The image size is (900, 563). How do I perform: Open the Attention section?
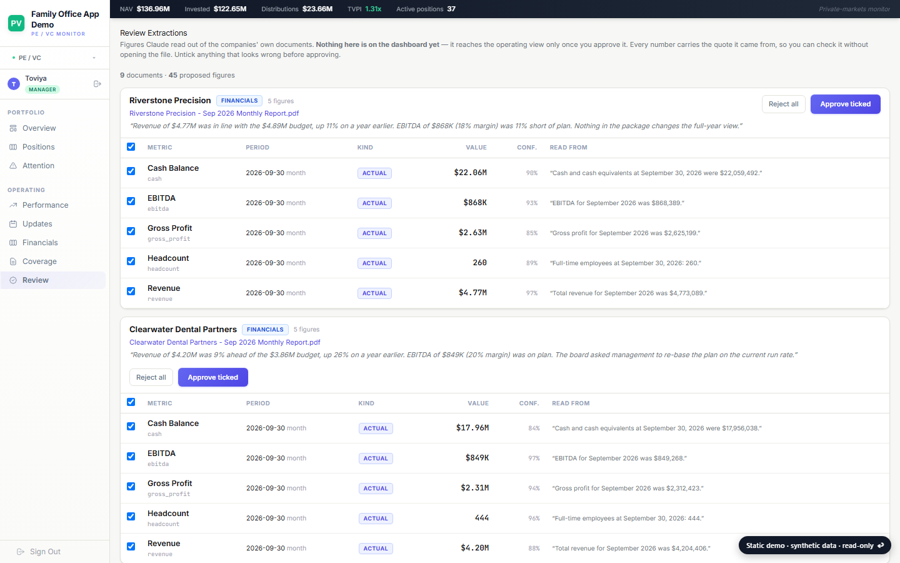pos(53,166)
